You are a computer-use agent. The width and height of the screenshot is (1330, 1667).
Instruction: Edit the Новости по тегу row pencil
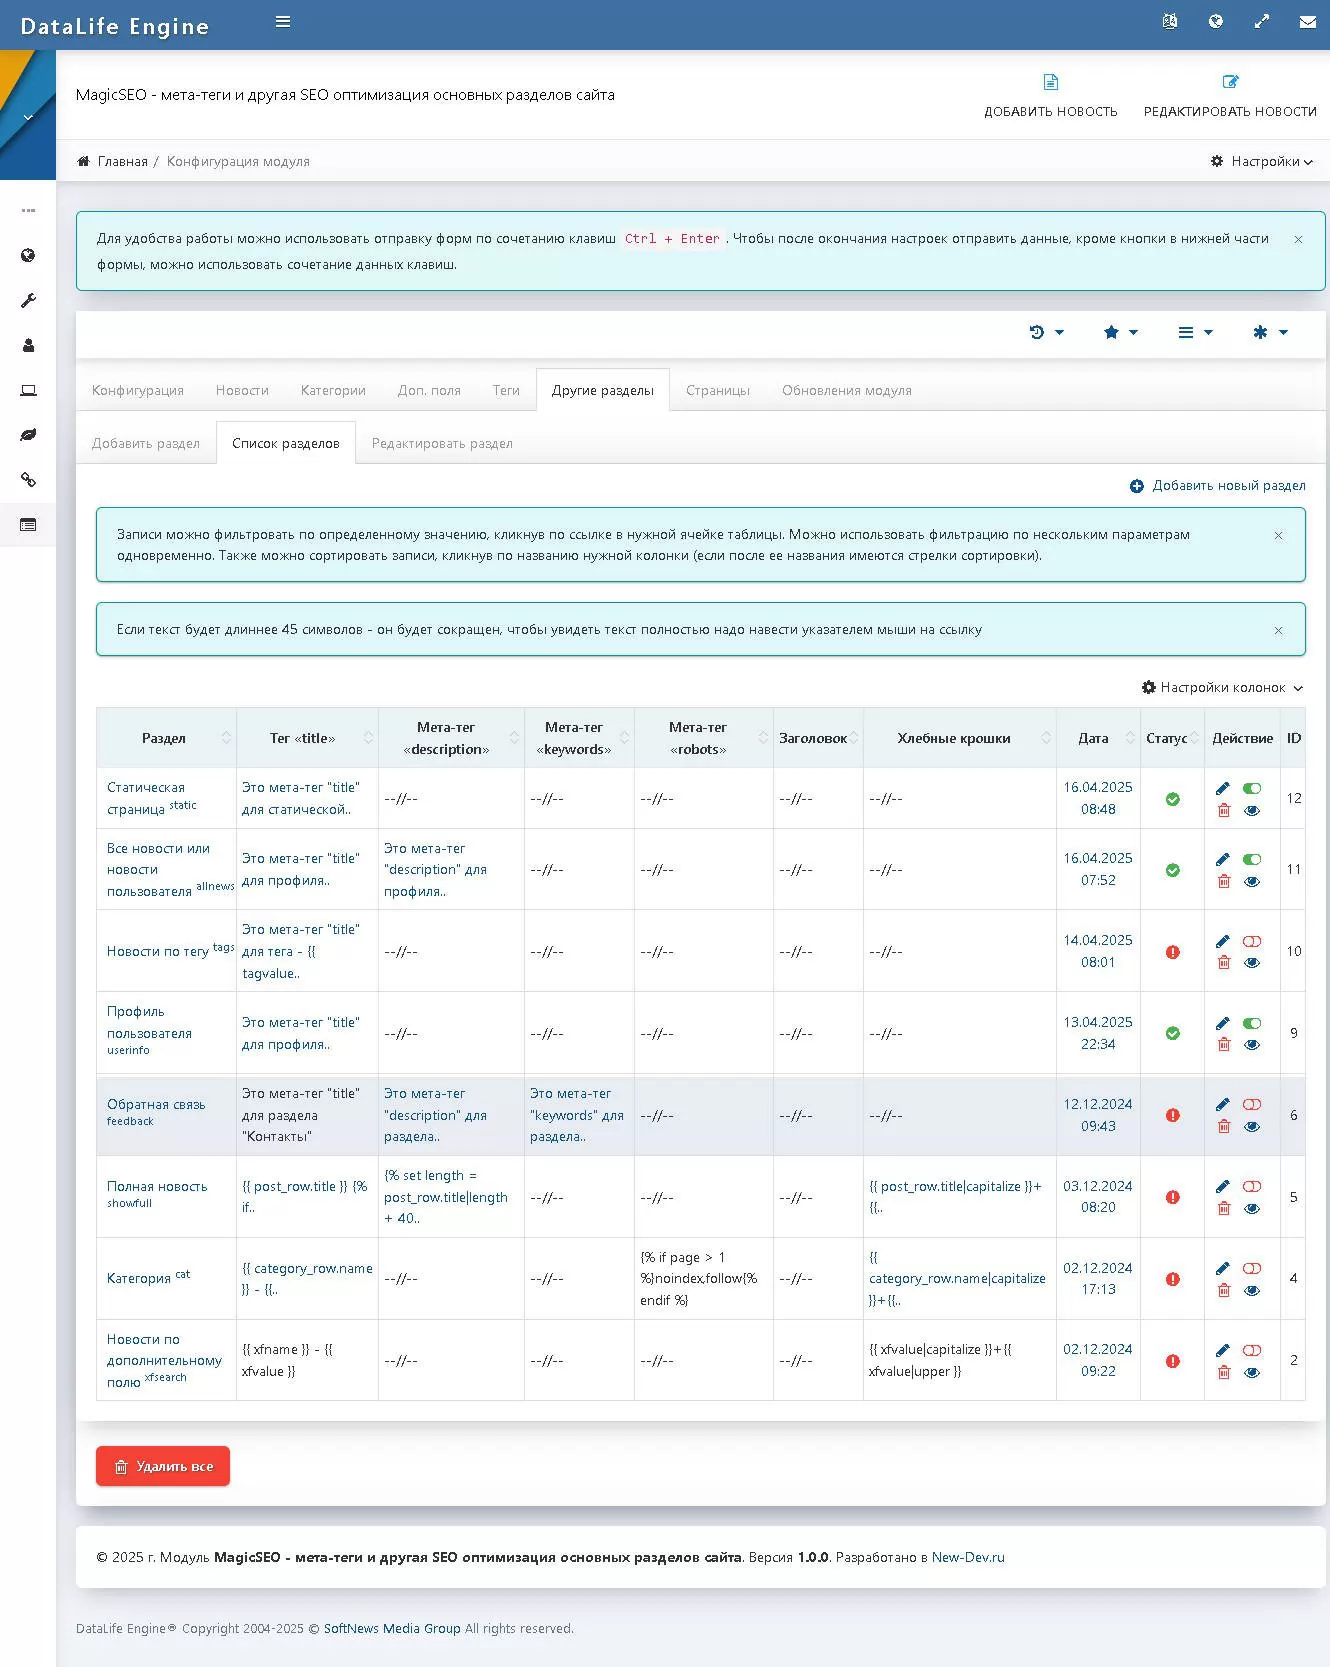pos(1223,941)
